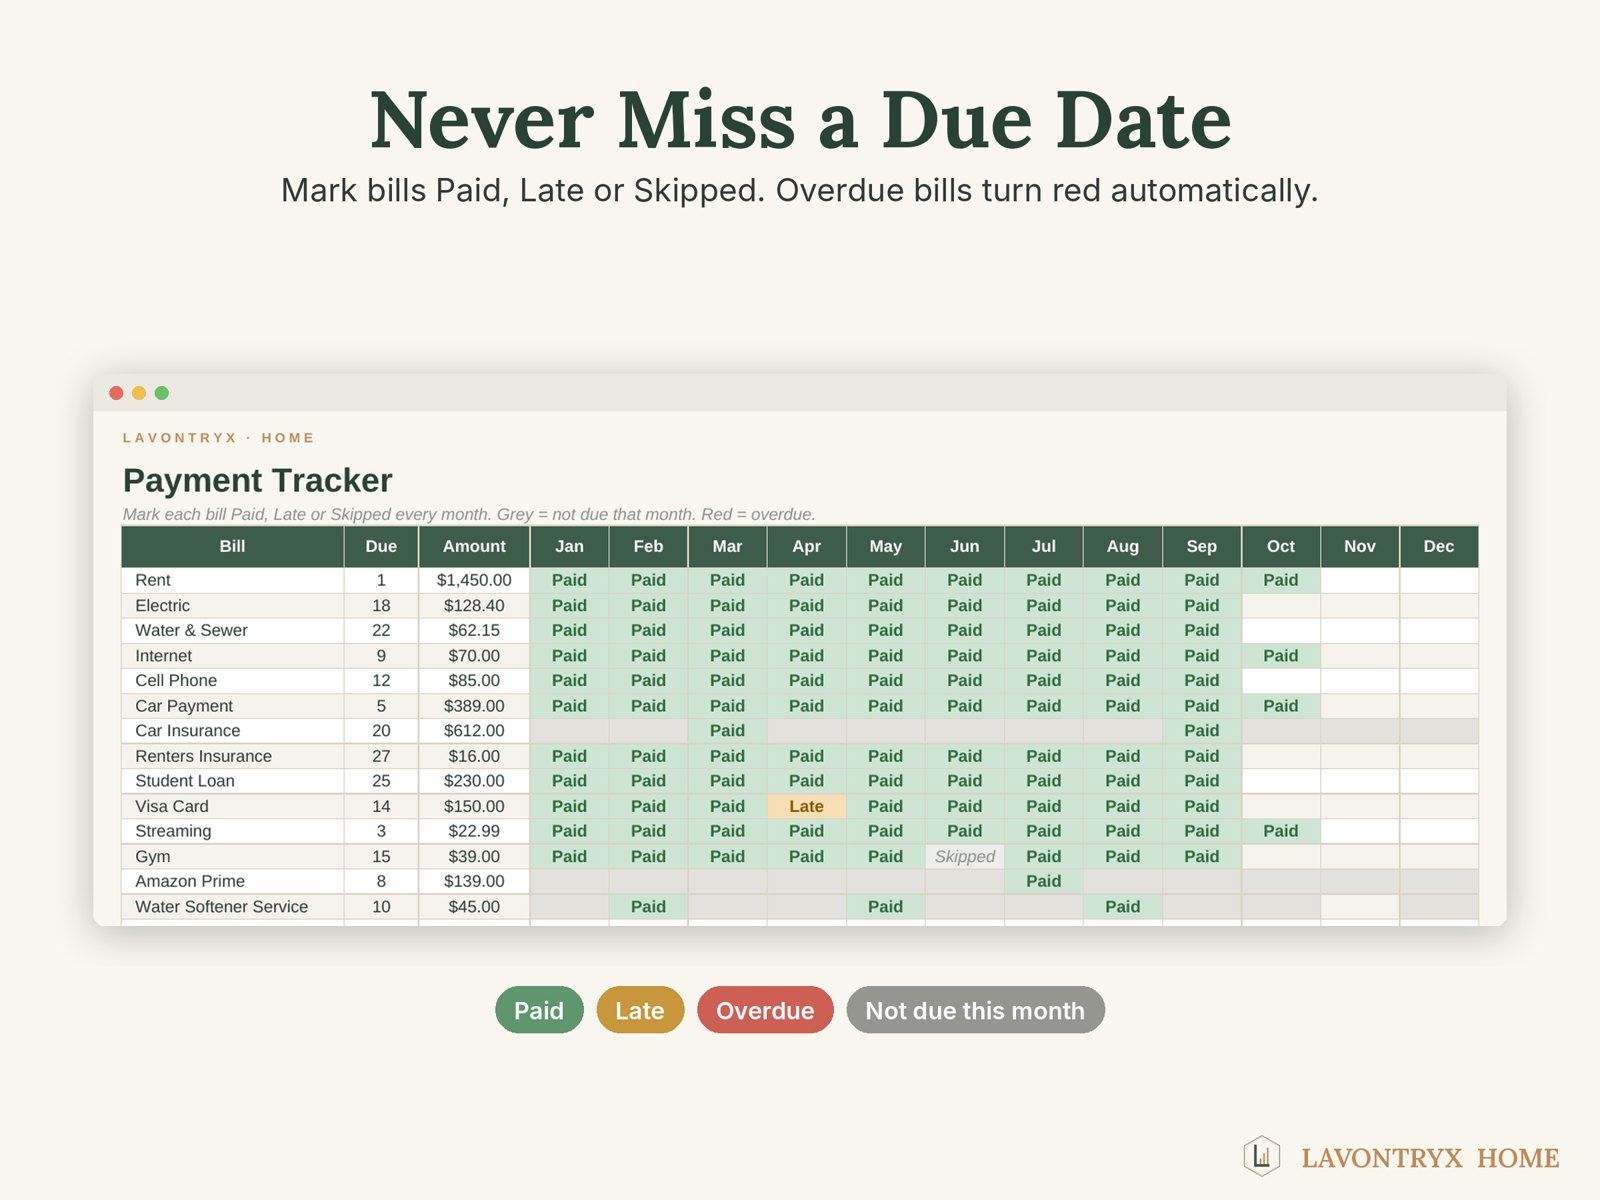Click the $1,450.00 amount cell for Rent
The width and height of the screenshot is (1600, 1200).
(474, 580)
